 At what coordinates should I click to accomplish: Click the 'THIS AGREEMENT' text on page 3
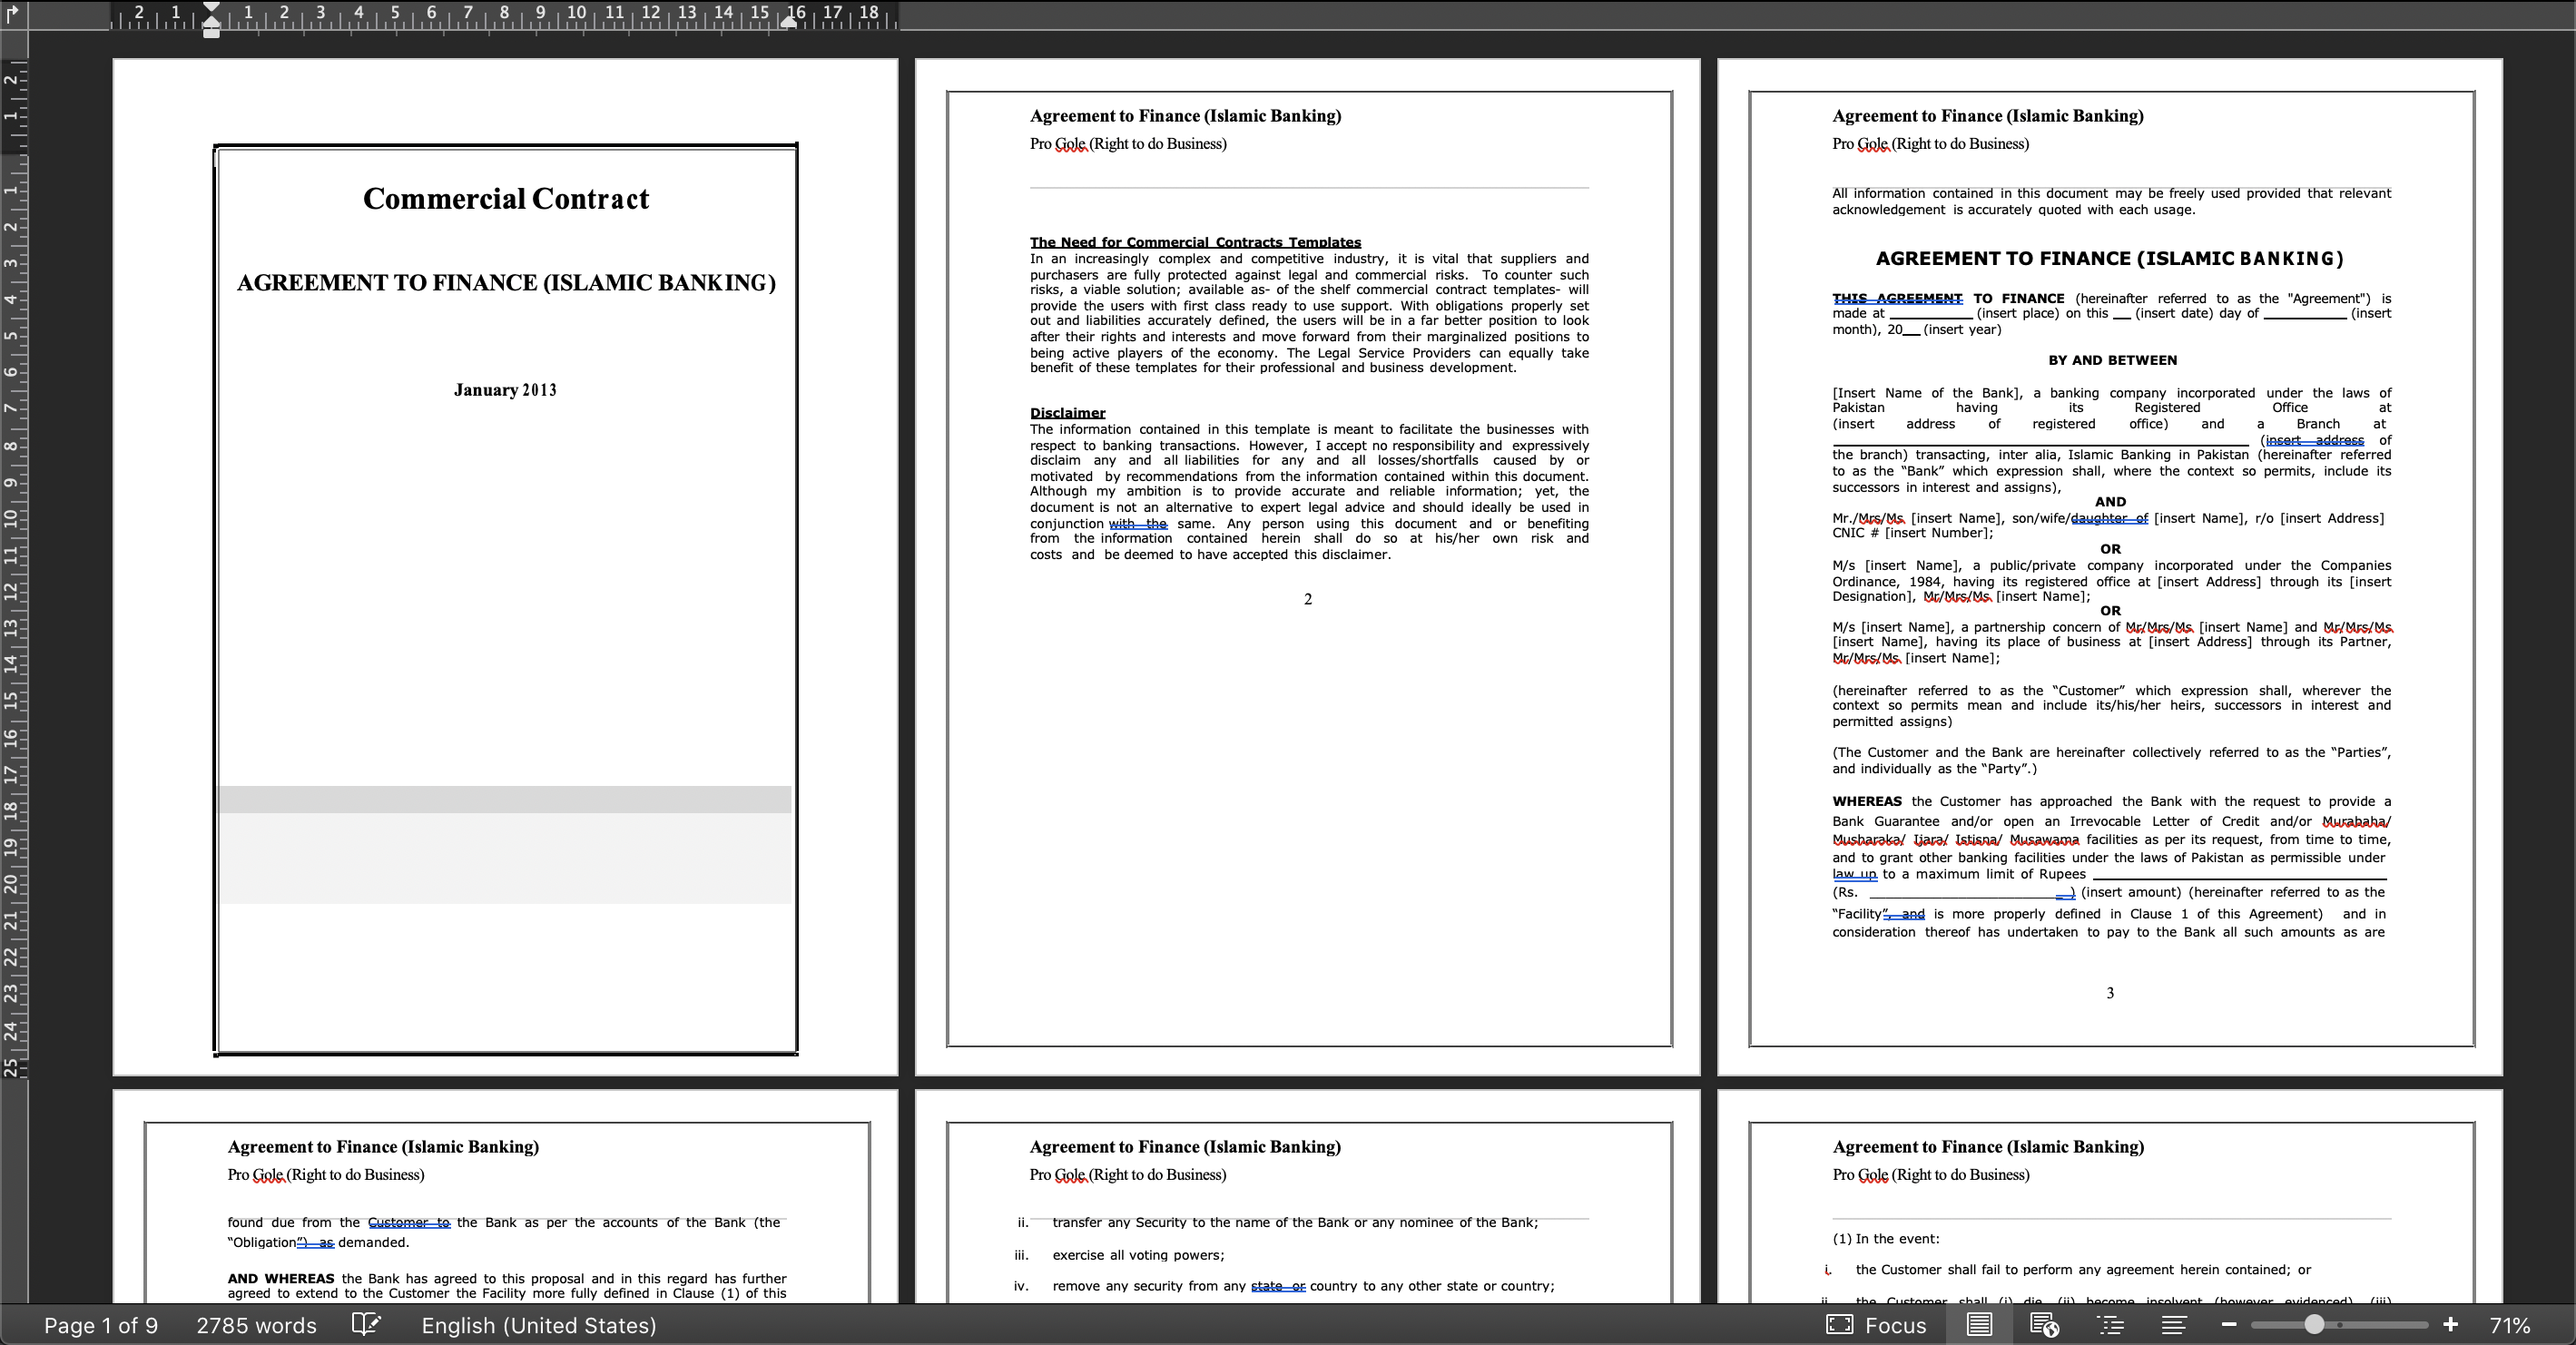coord(1897,298)
